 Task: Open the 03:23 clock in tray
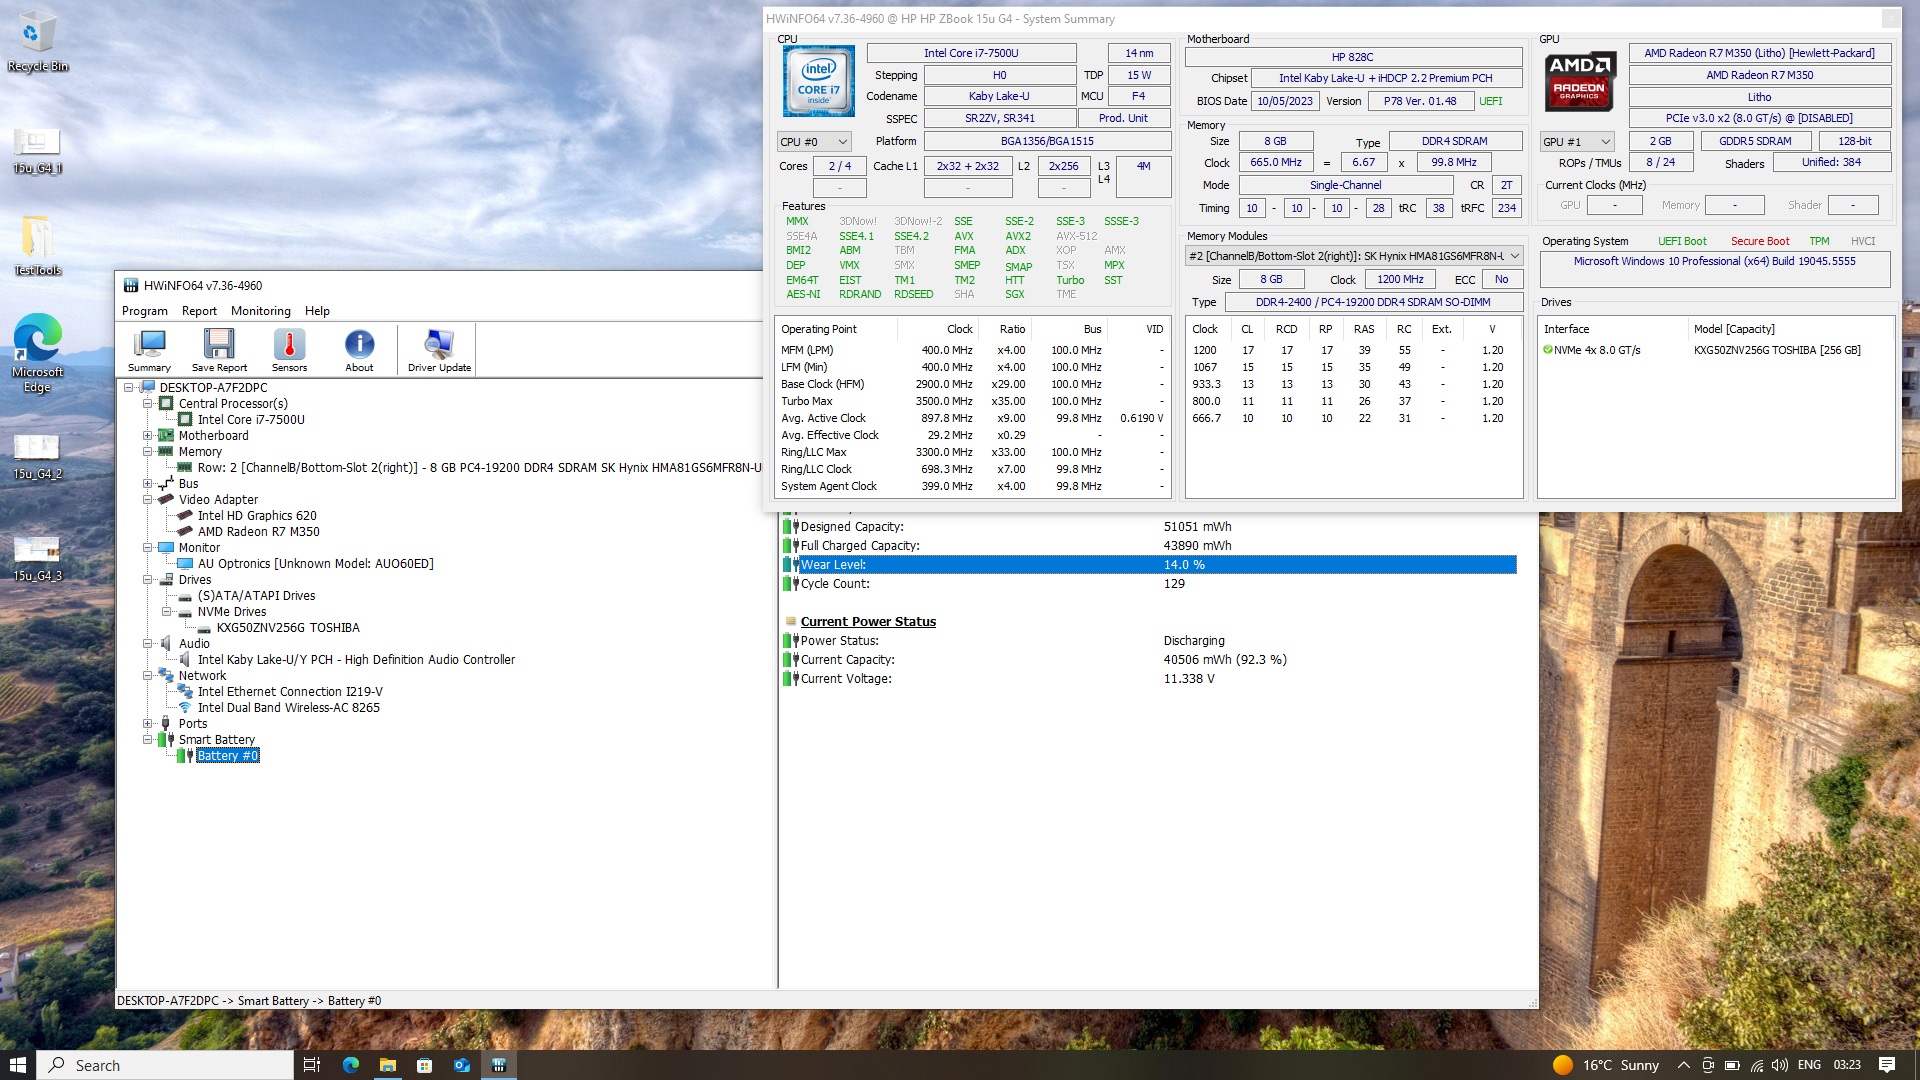(x=1847, y=1065)
